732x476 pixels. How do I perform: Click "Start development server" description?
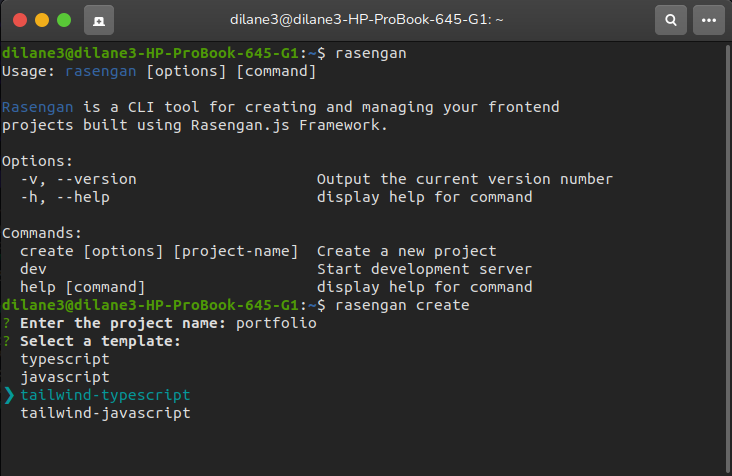(424, 269)
